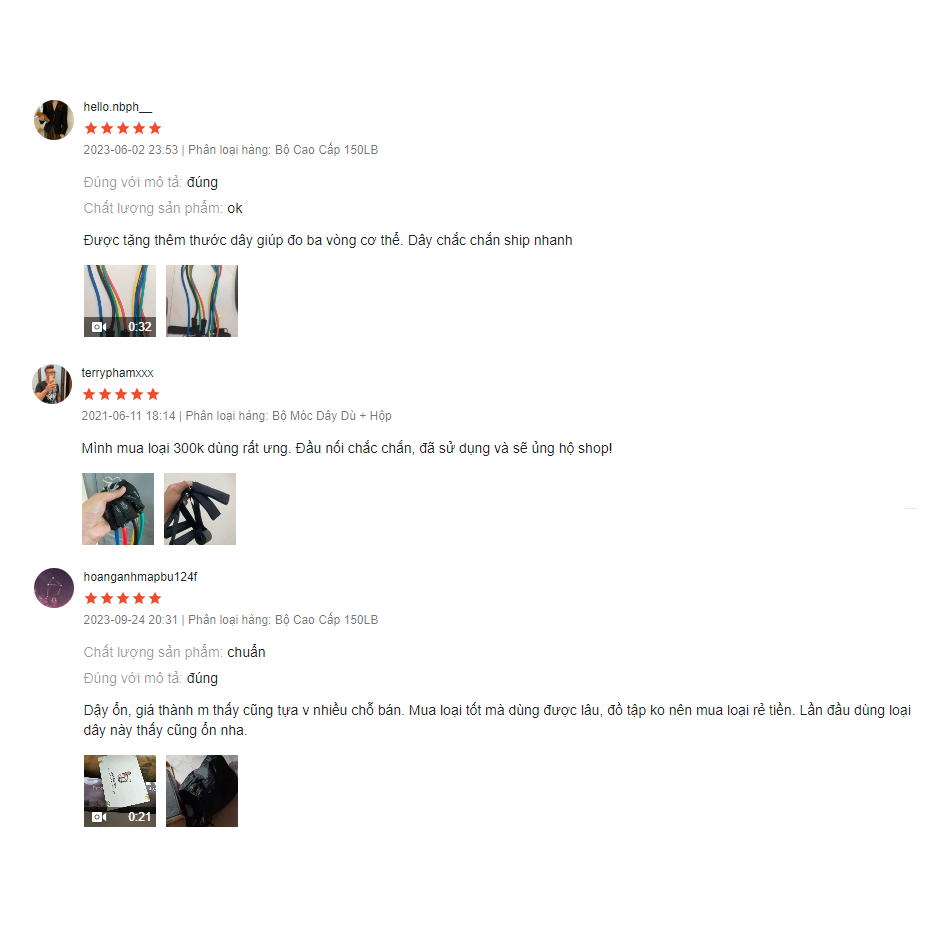Open hello.nbph__ user avatar

pyautogui.click(x=54, y=120)
